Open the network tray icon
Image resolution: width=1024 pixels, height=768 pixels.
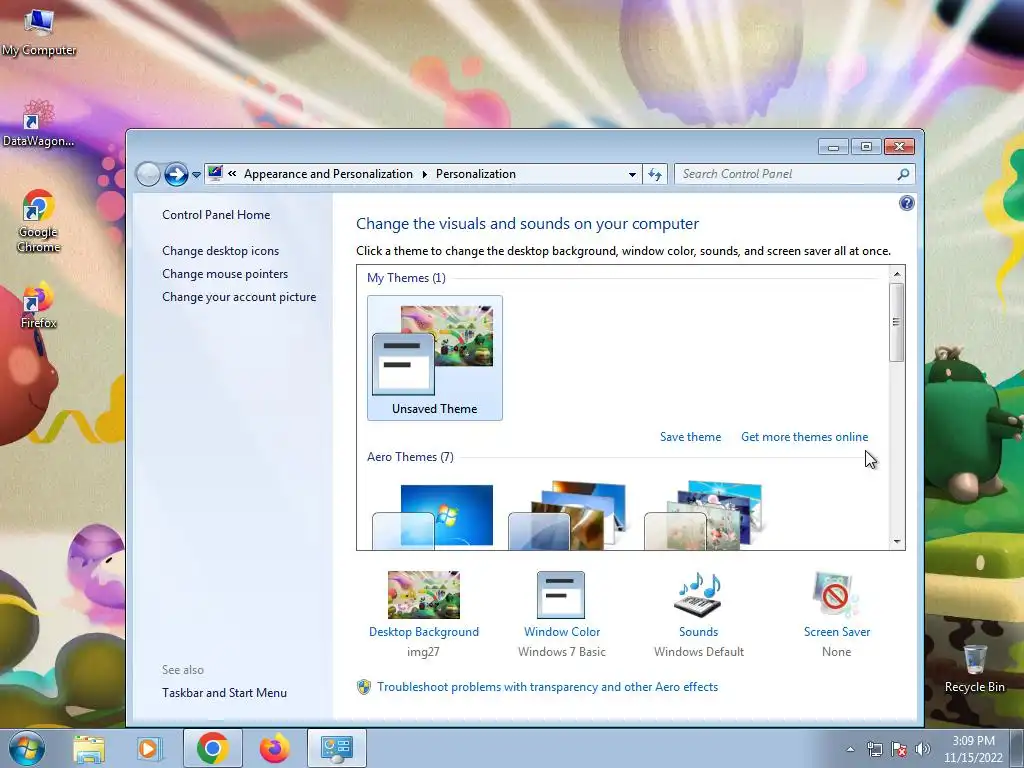pyautogui.click(x=874, y=749)
